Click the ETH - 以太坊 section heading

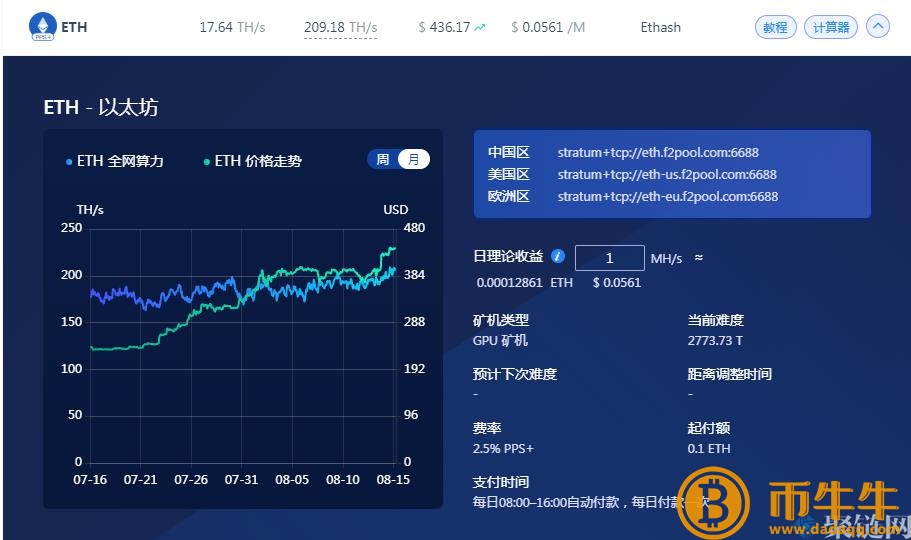click(x=101, y=108)
